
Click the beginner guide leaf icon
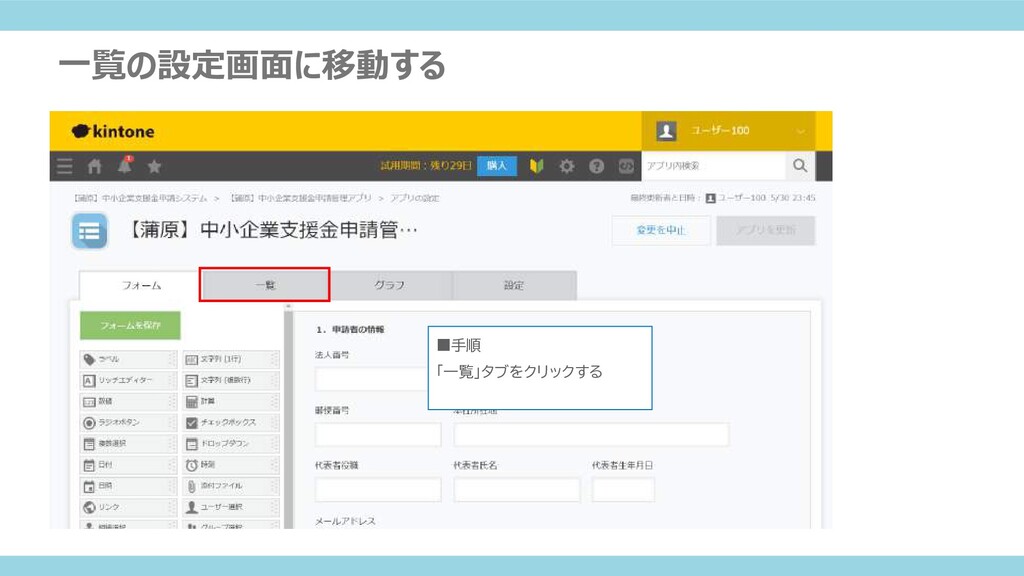point(536,166)
